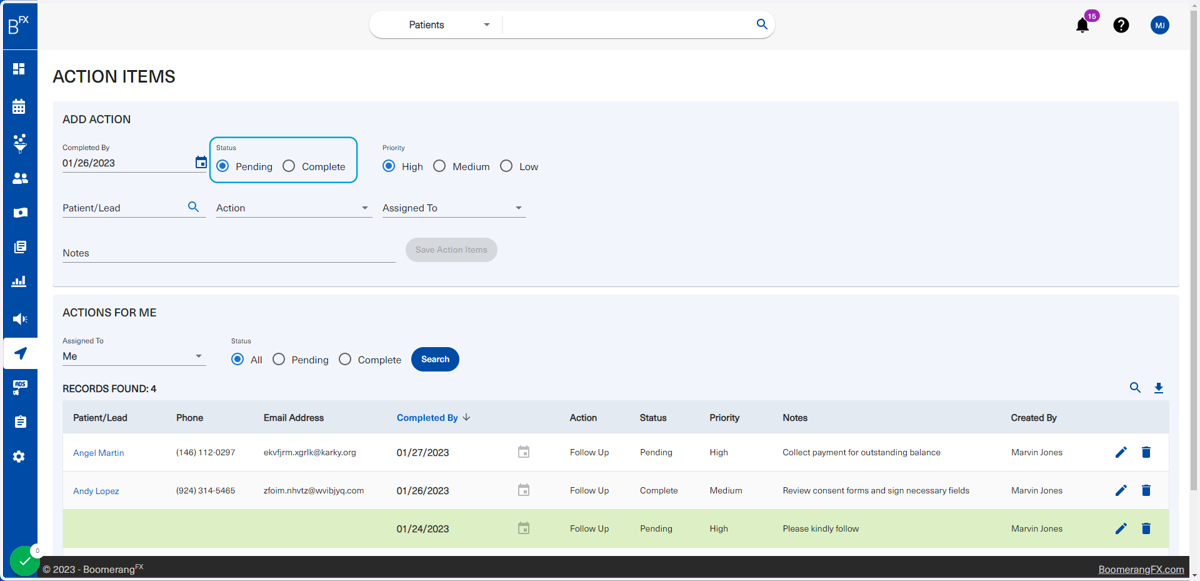Click the Patient/Lead column header

(100, 418)
